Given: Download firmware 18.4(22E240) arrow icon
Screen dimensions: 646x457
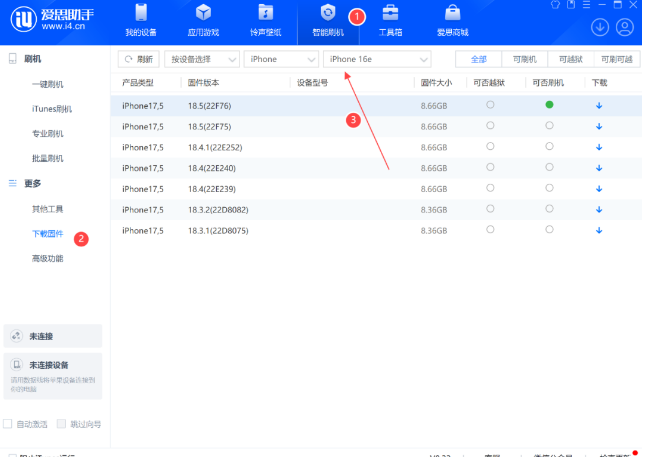Looking at the screenshot, I should [599, 168].
